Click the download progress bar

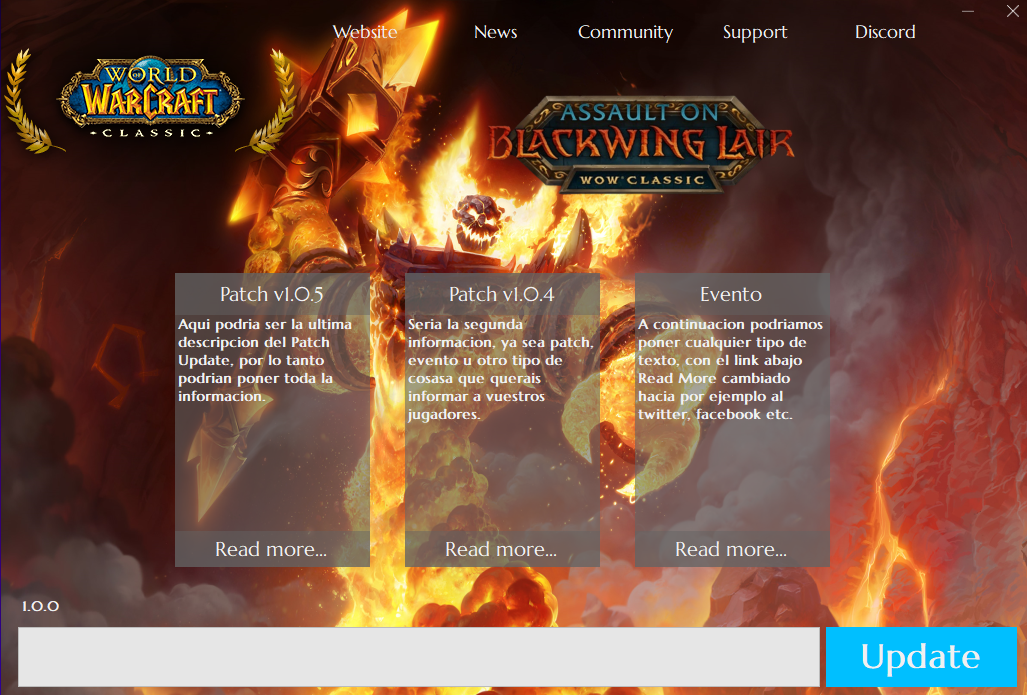point(419,657)
